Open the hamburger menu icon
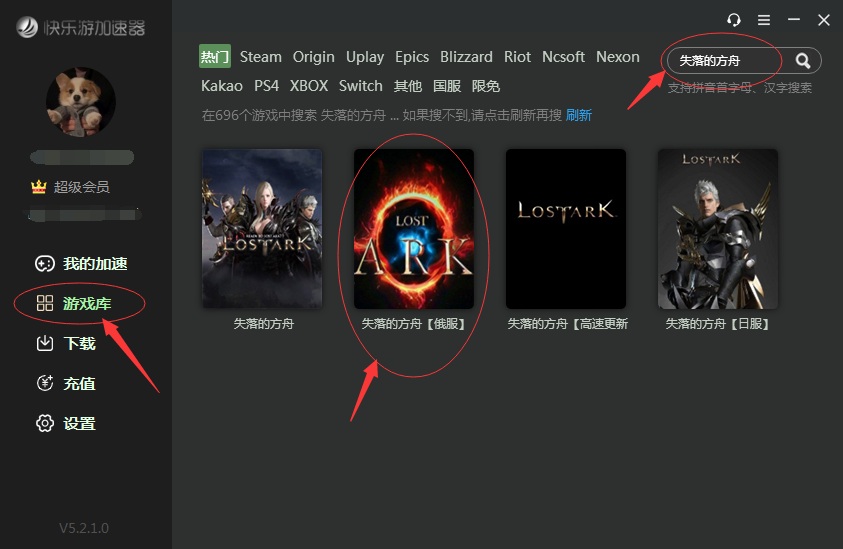Screen dimensions: 843x549 [763, 20]
